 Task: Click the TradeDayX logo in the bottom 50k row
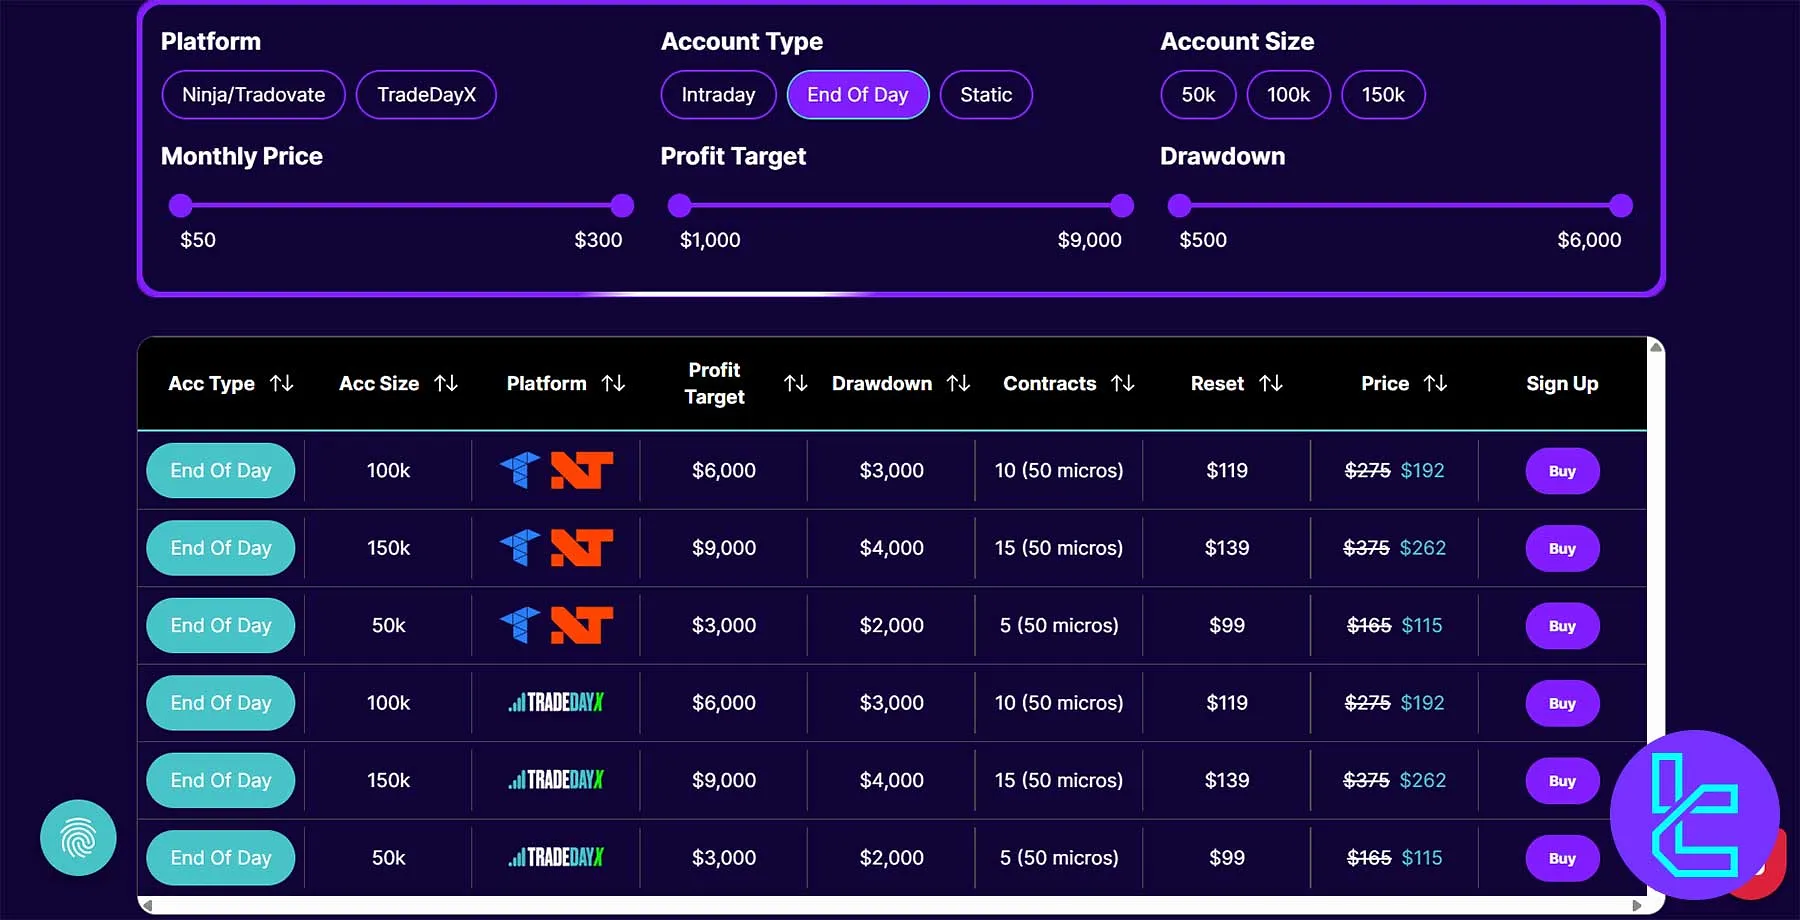click(556, 857)
